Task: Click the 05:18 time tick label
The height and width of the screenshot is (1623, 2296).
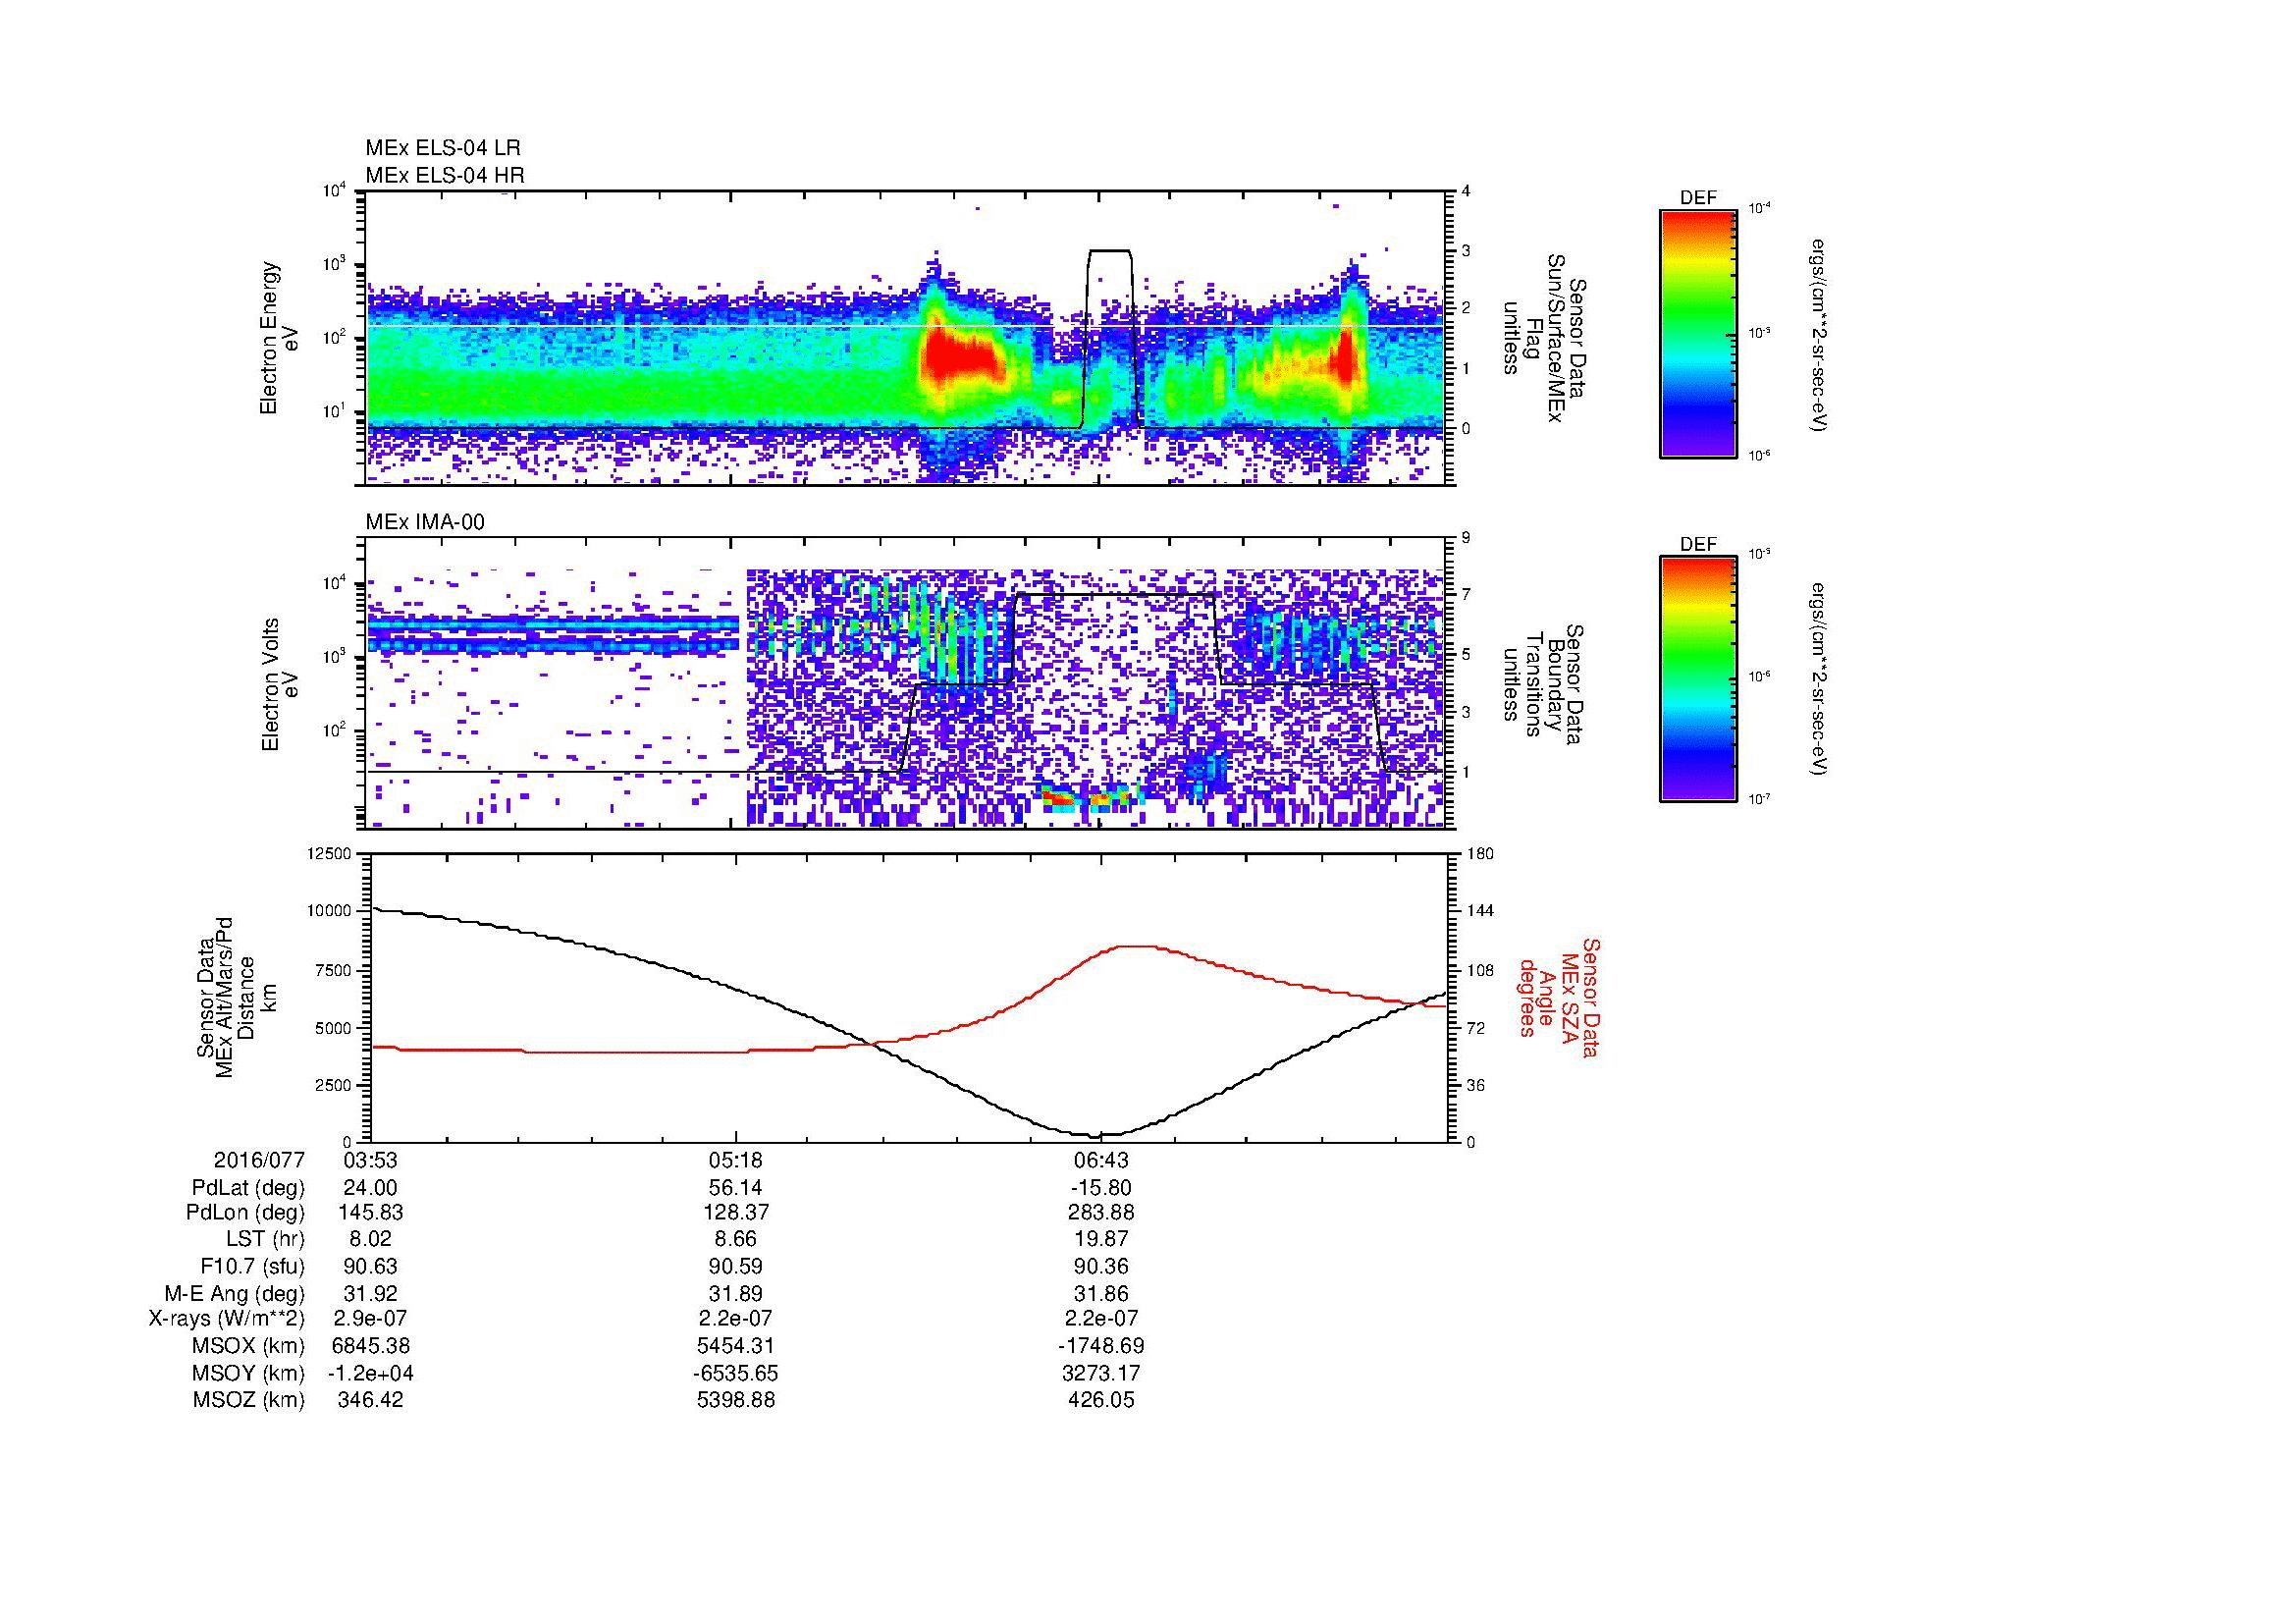Action: pyautogui.click(x=736, y=1160)
